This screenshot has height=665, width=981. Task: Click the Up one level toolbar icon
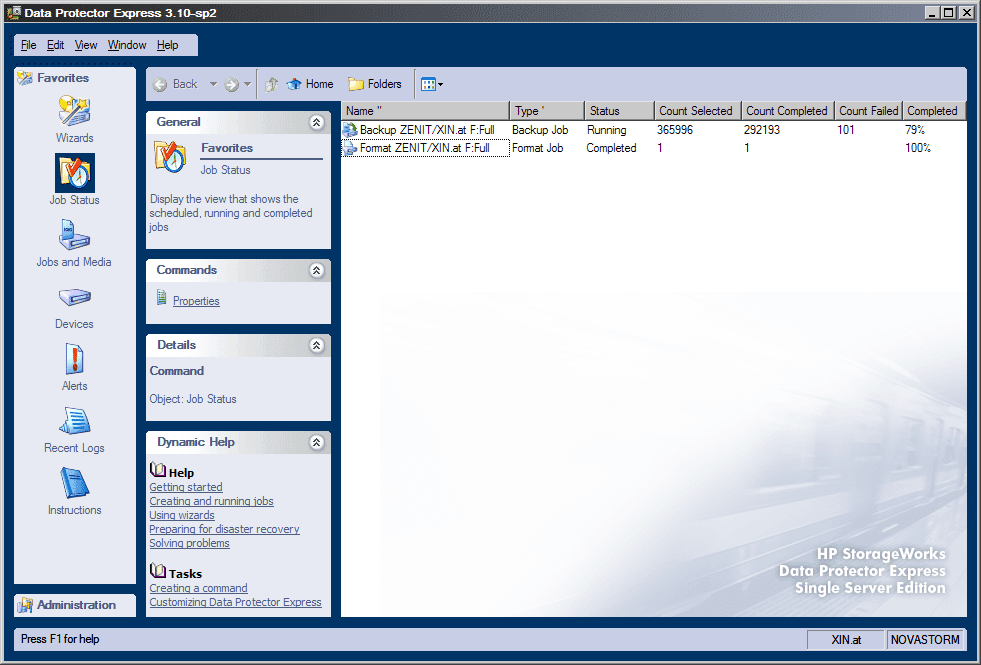(272, 84)
